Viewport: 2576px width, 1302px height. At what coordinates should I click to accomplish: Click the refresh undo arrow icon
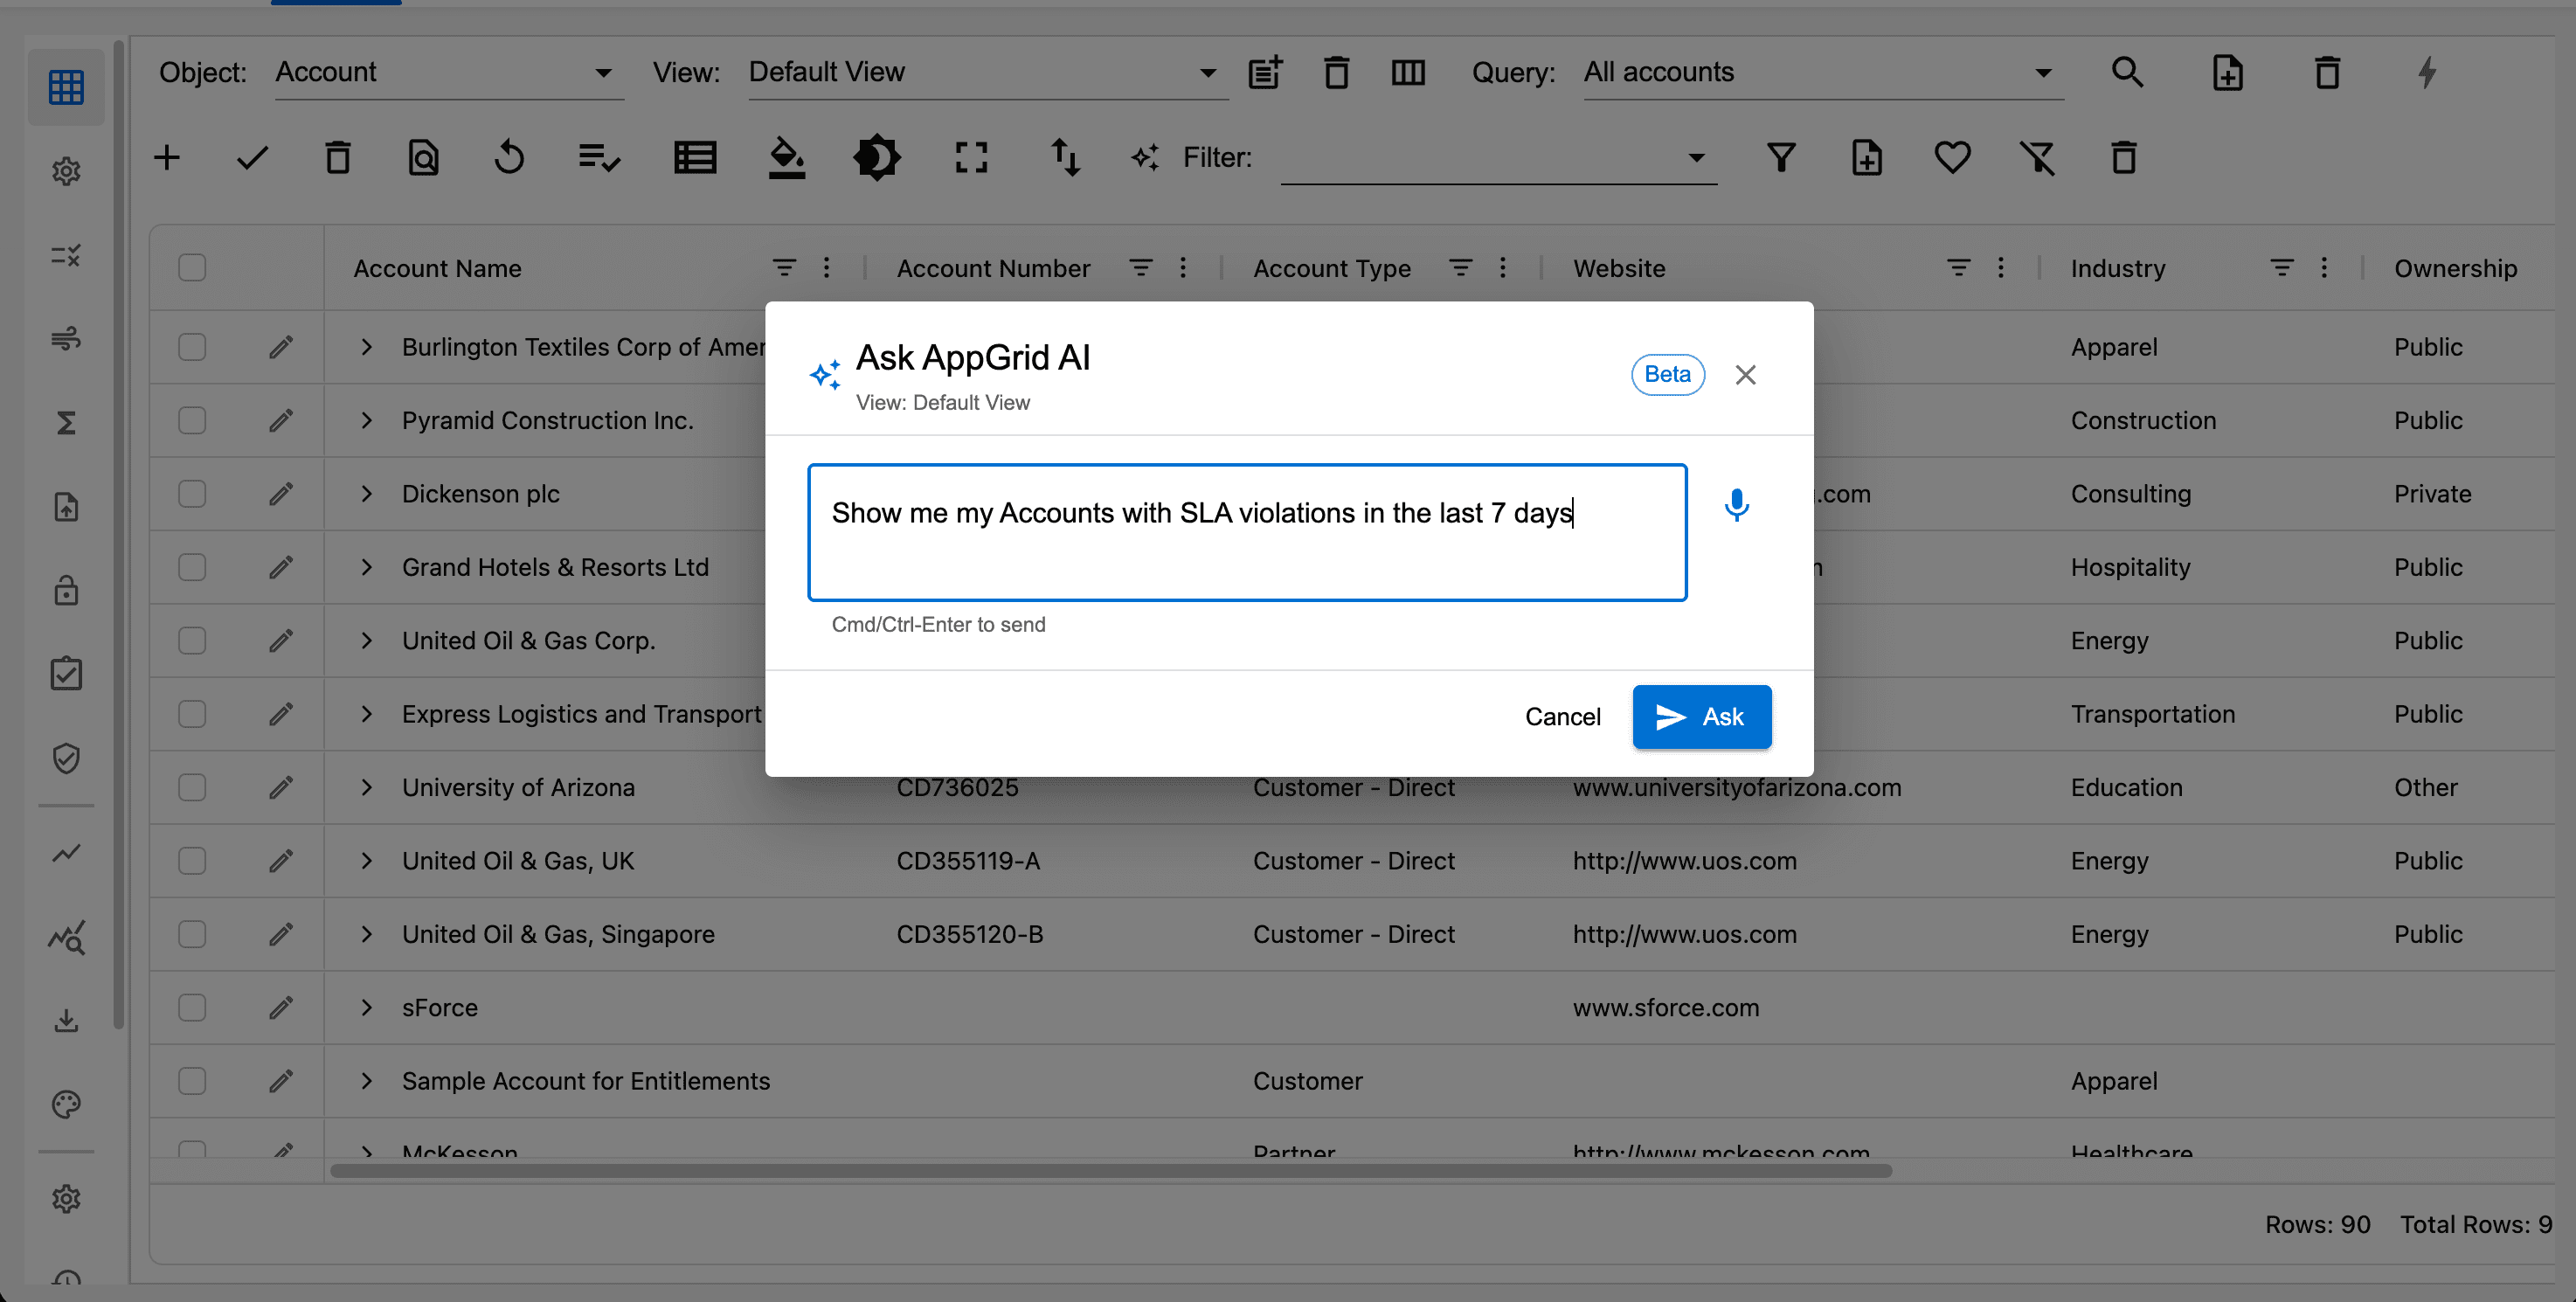[x=509, y=157]
